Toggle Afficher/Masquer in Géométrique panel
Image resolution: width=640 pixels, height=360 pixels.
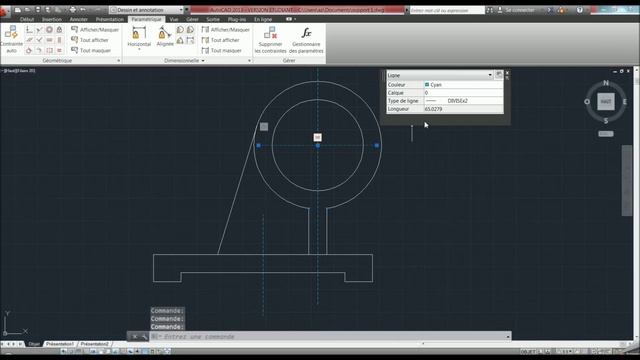click(x=95, y=29)
